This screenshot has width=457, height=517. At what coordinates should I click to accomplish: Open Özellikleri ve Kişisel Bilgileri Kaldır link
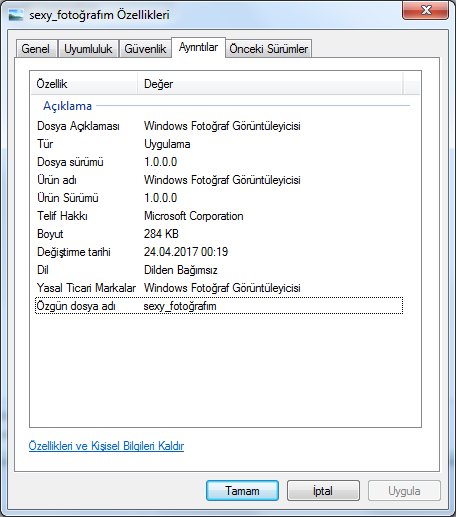pyautogui.click(x=106, y=446)
